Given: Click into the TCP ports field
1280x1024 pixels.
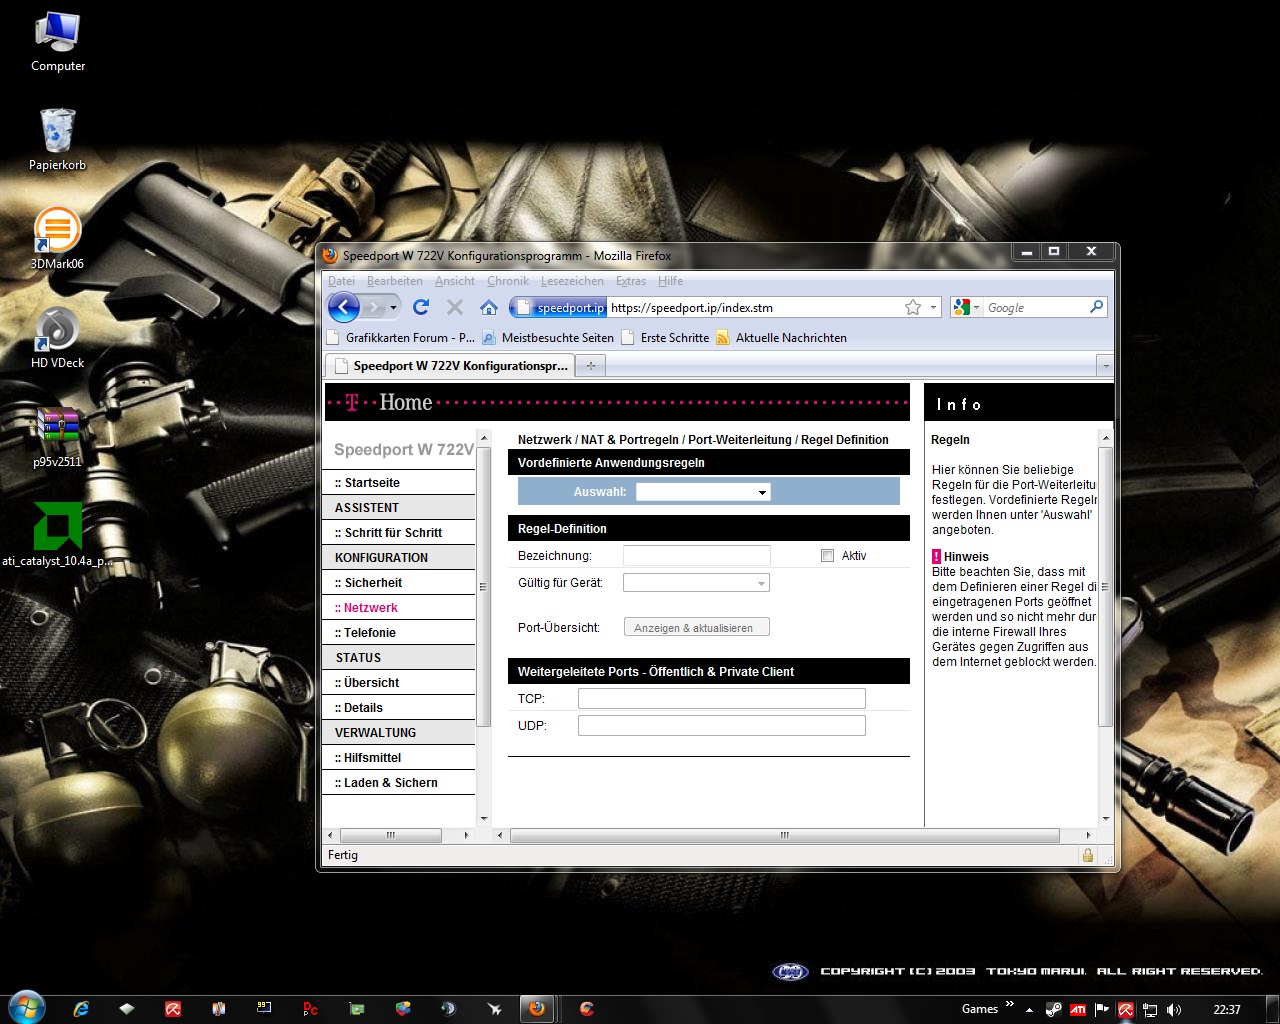Looking at the screenshot, I should [721, 699].
